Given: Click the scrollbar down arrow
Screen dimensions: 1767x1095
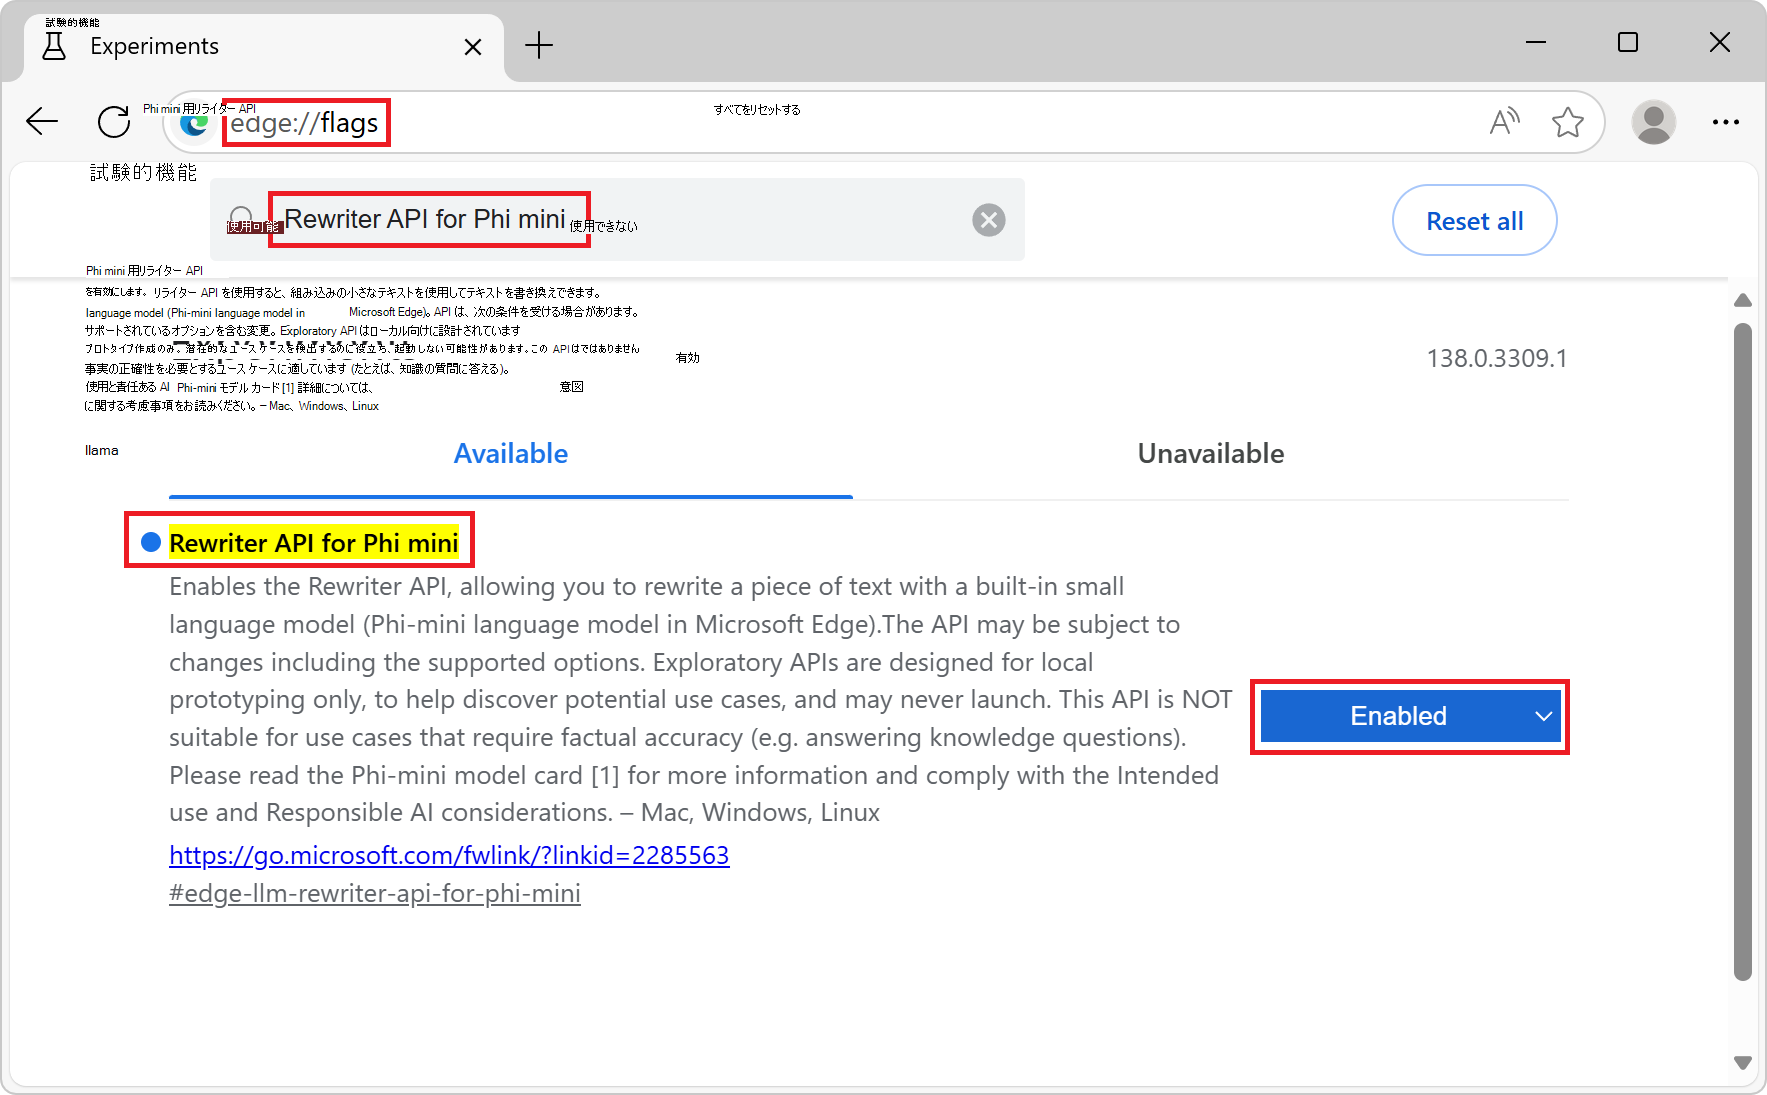Looking at the screenshot, I should [x=1743, y=1063].
